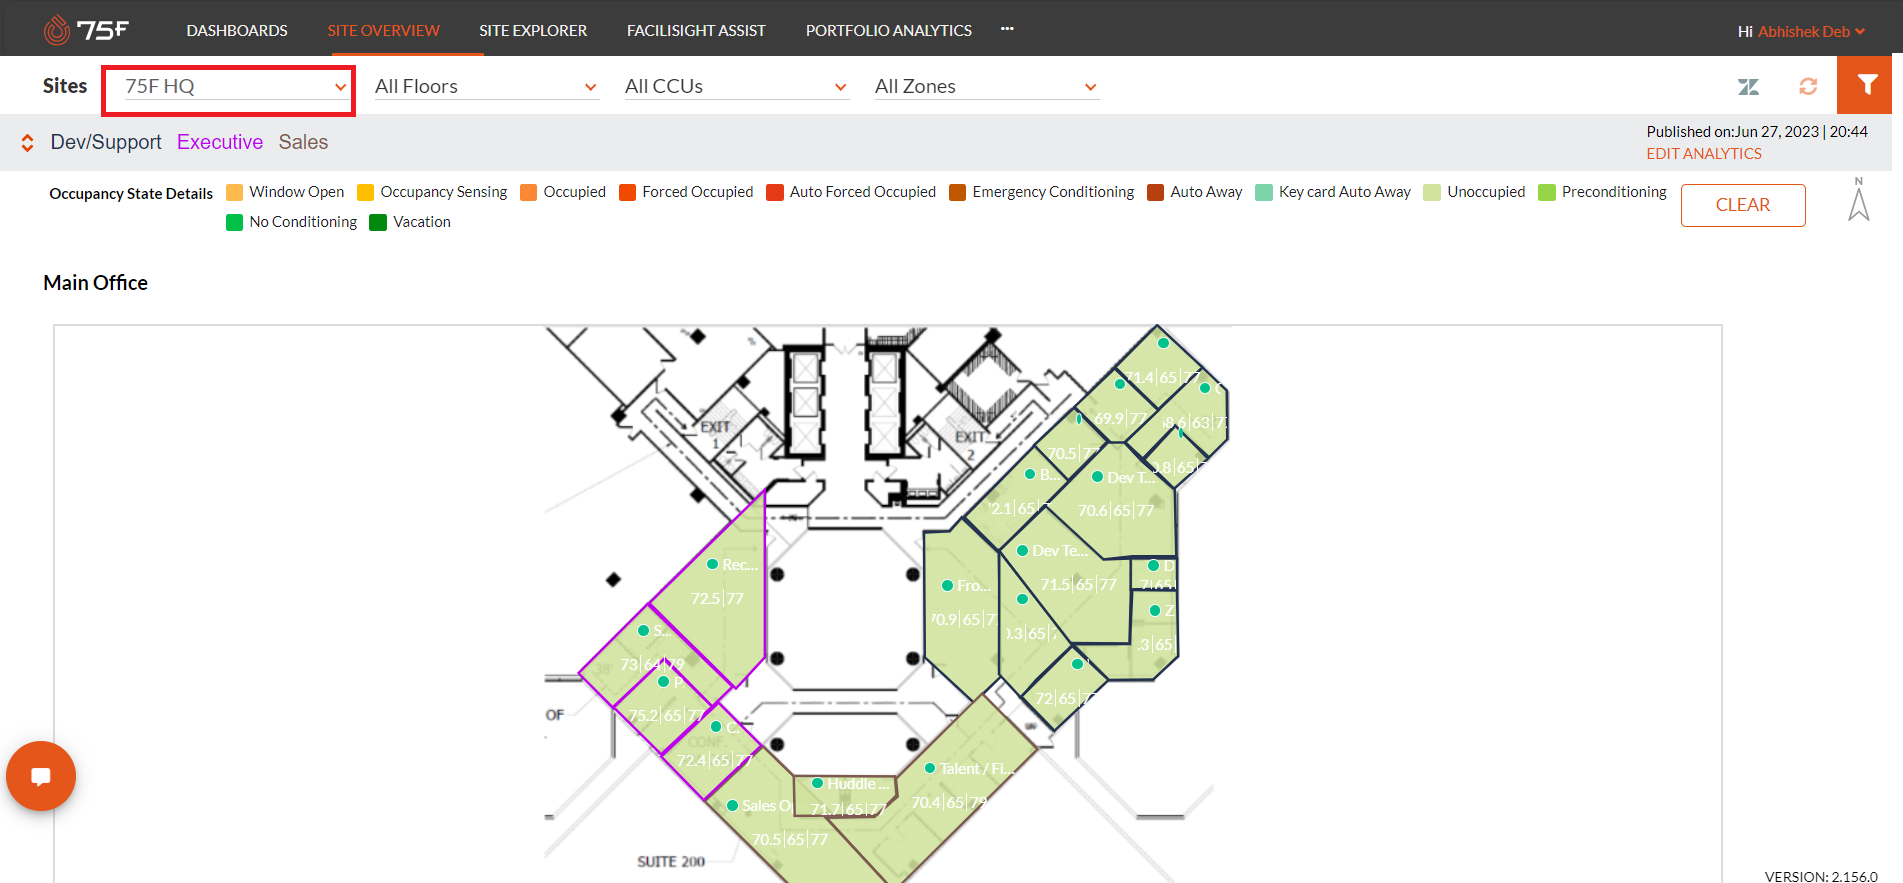Expand the All Zones dropdown

[986, 87]
